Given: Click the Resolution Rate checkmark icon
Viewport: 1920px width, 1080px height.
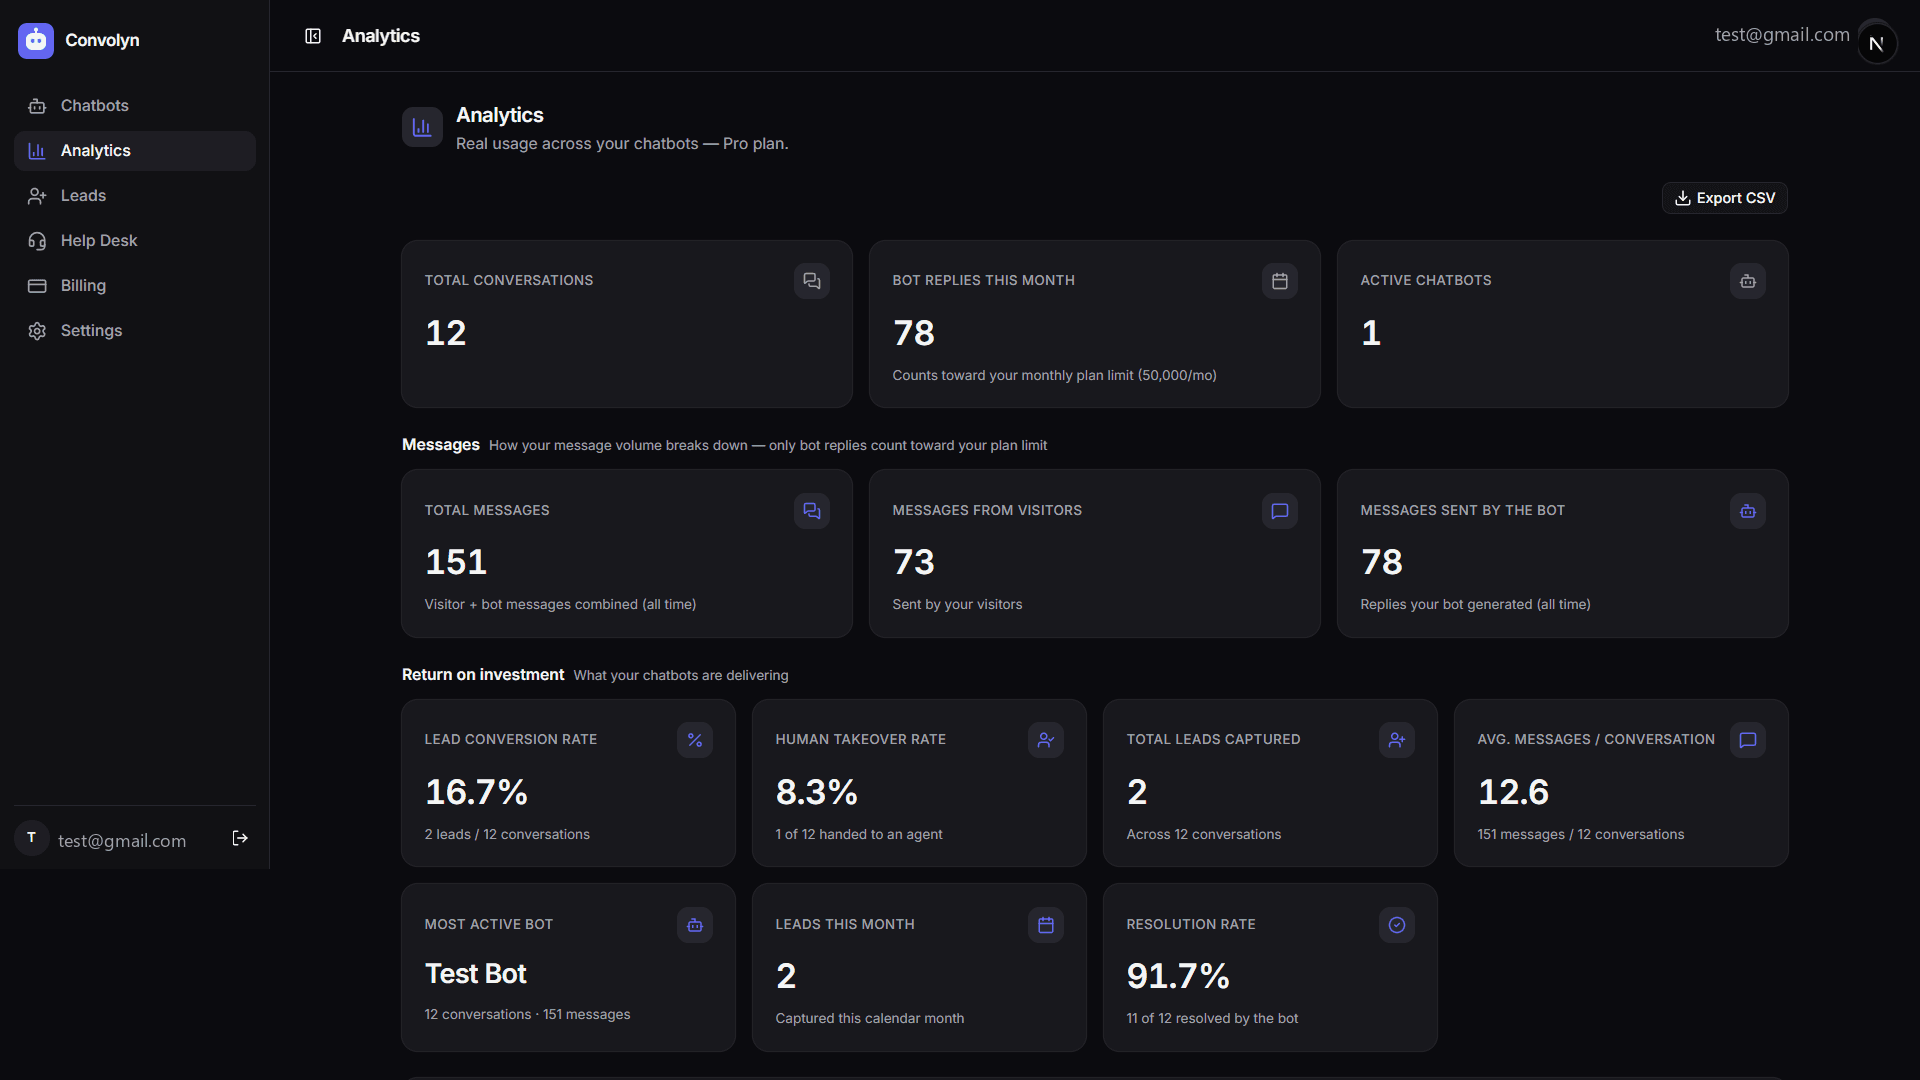Looking at the screenshot, I should 1397,925.
